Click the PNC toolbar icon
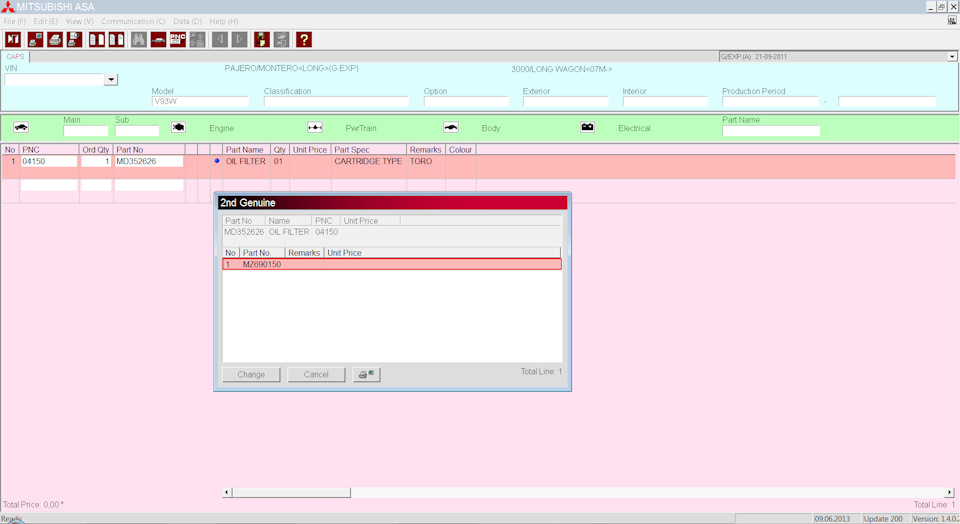 coord(178,40)
